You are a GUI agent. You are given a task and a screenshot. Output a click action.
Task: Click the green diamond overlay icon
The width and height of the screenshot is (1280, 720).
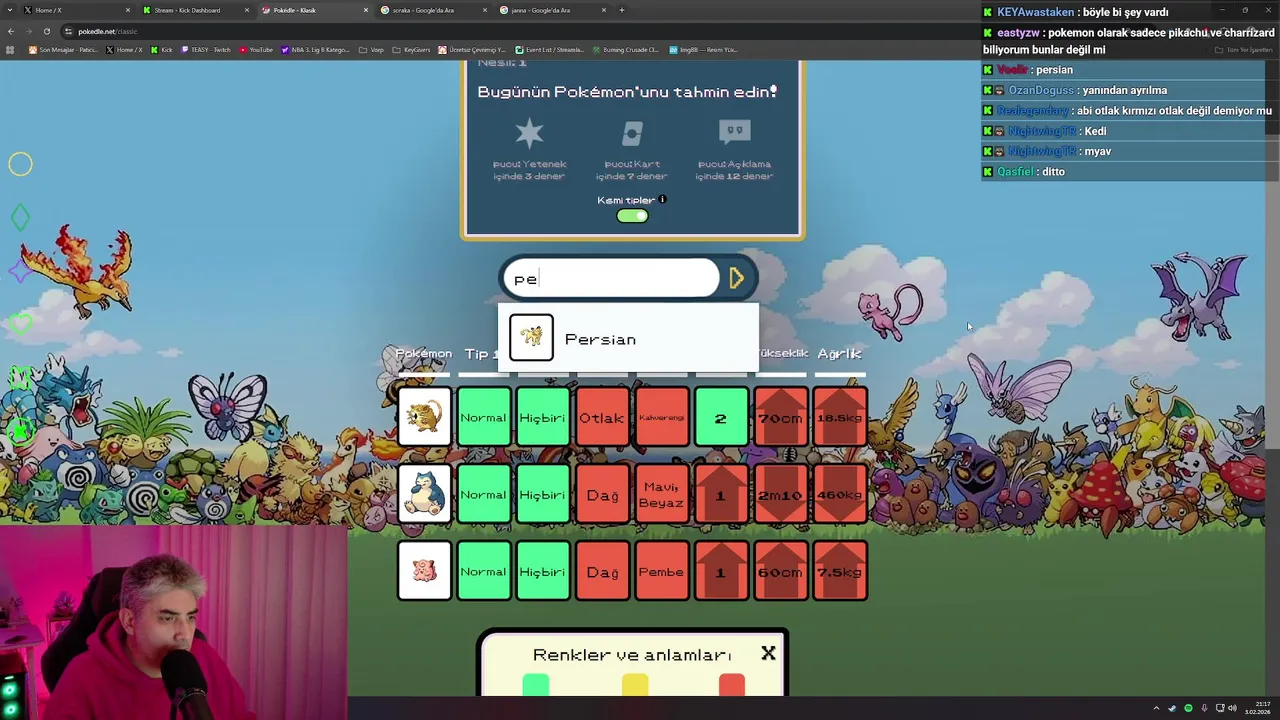point(20,217)
